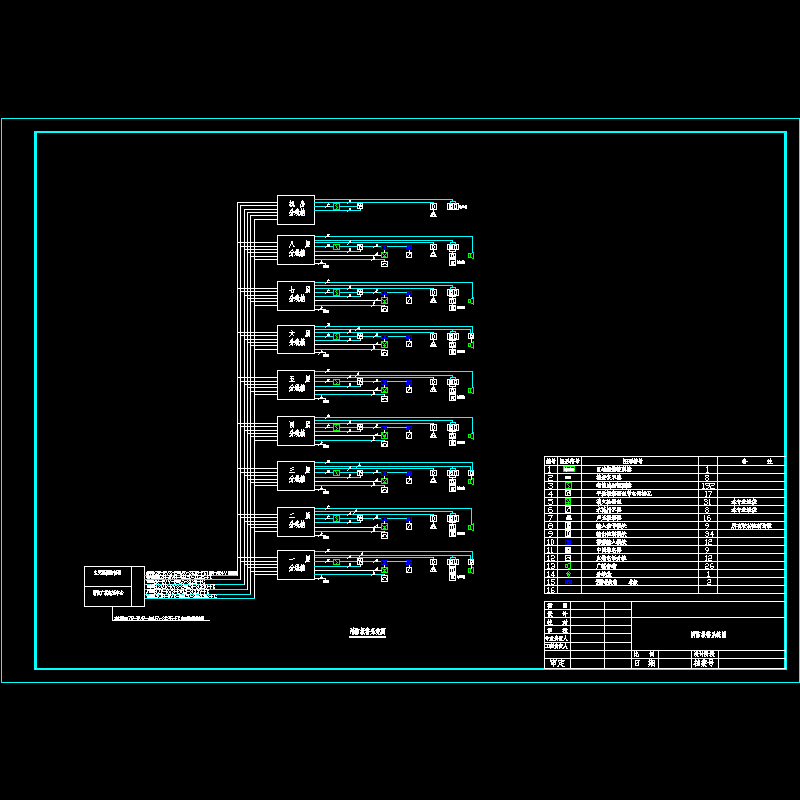The height and width of the screenshot is (800, 800).
Task: Click drawing name text in title block
Action: (x=708, y=634)
